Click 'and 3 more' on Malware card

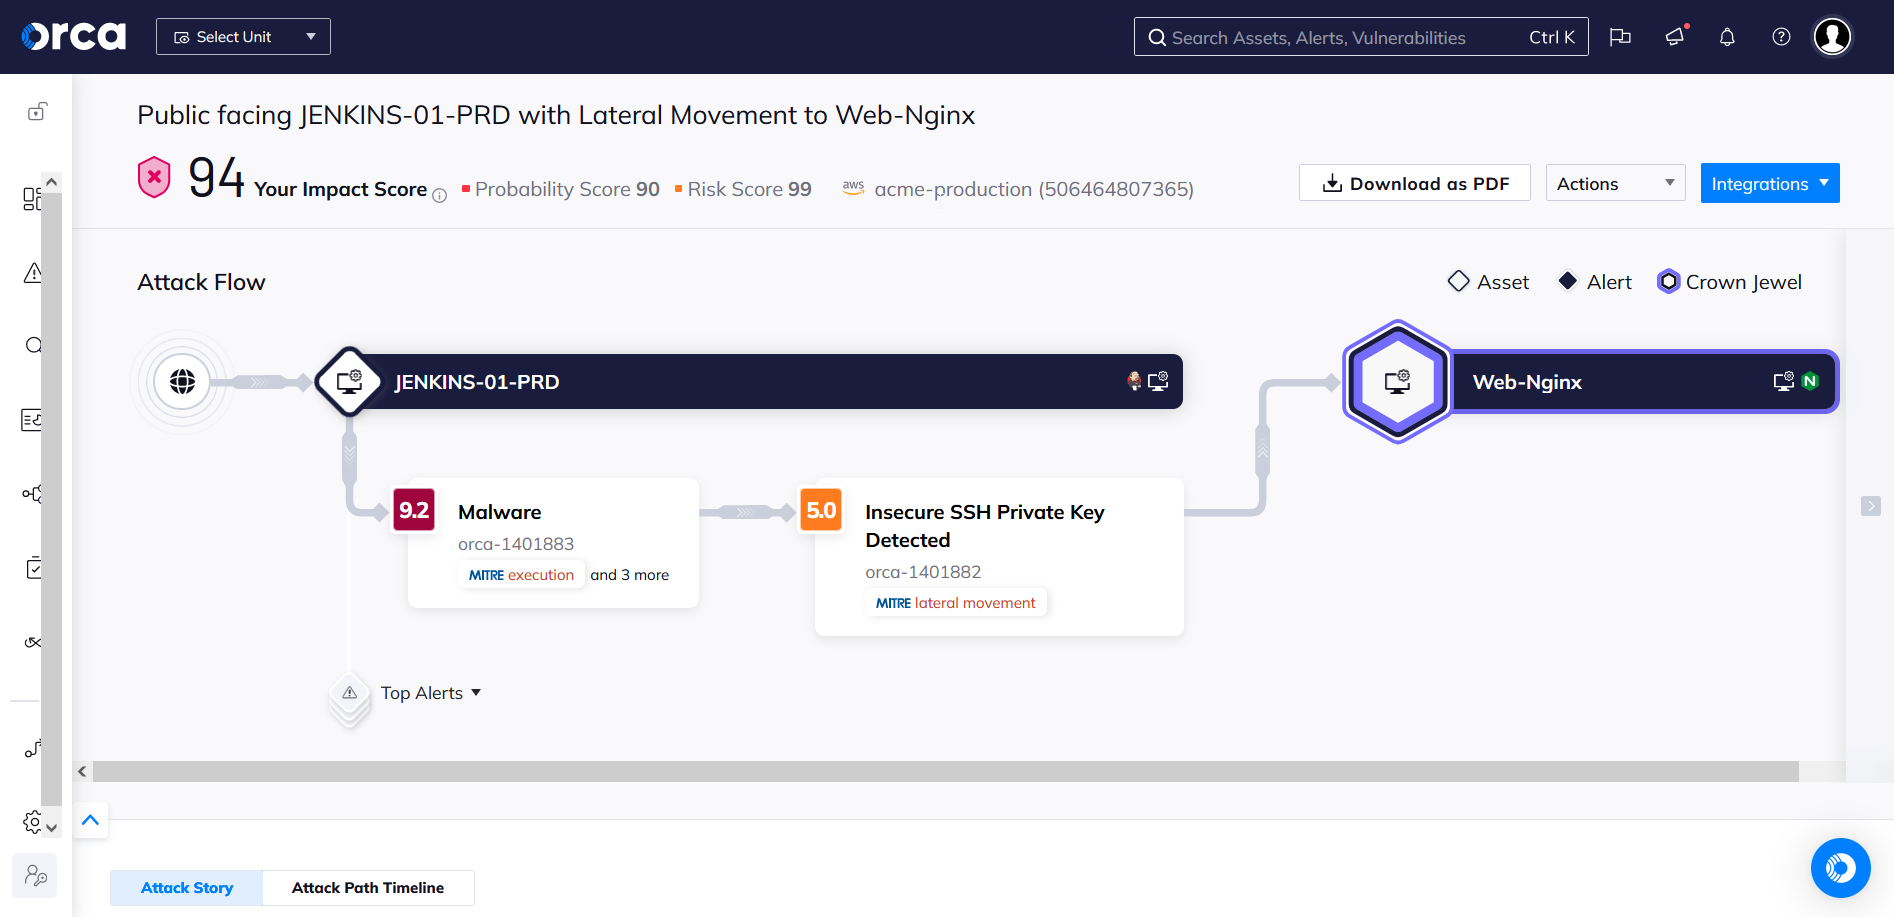(x=629, y=575)
